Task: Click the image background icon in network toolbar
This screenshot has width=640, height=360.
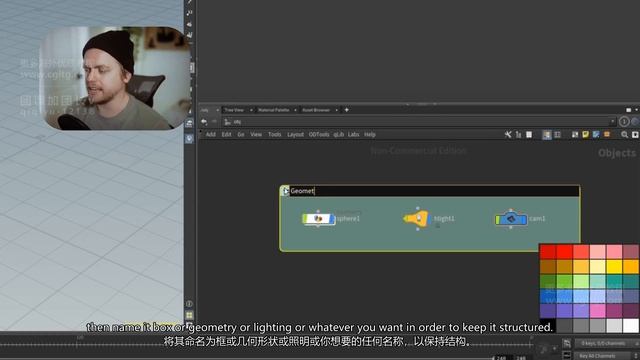Action: (x=575, y=134)
